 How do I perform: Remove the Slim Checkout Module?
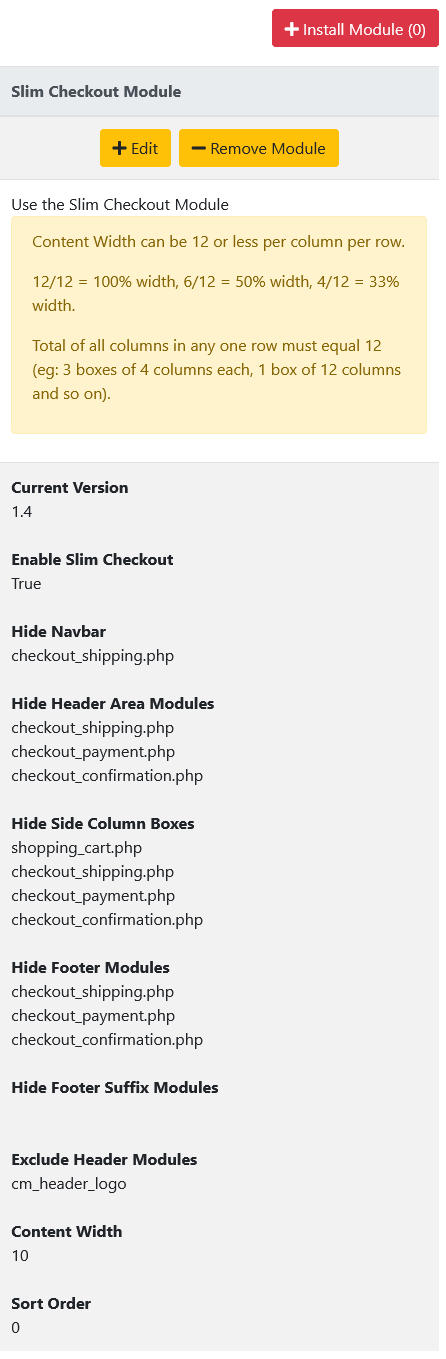click(x=259, y=148)
